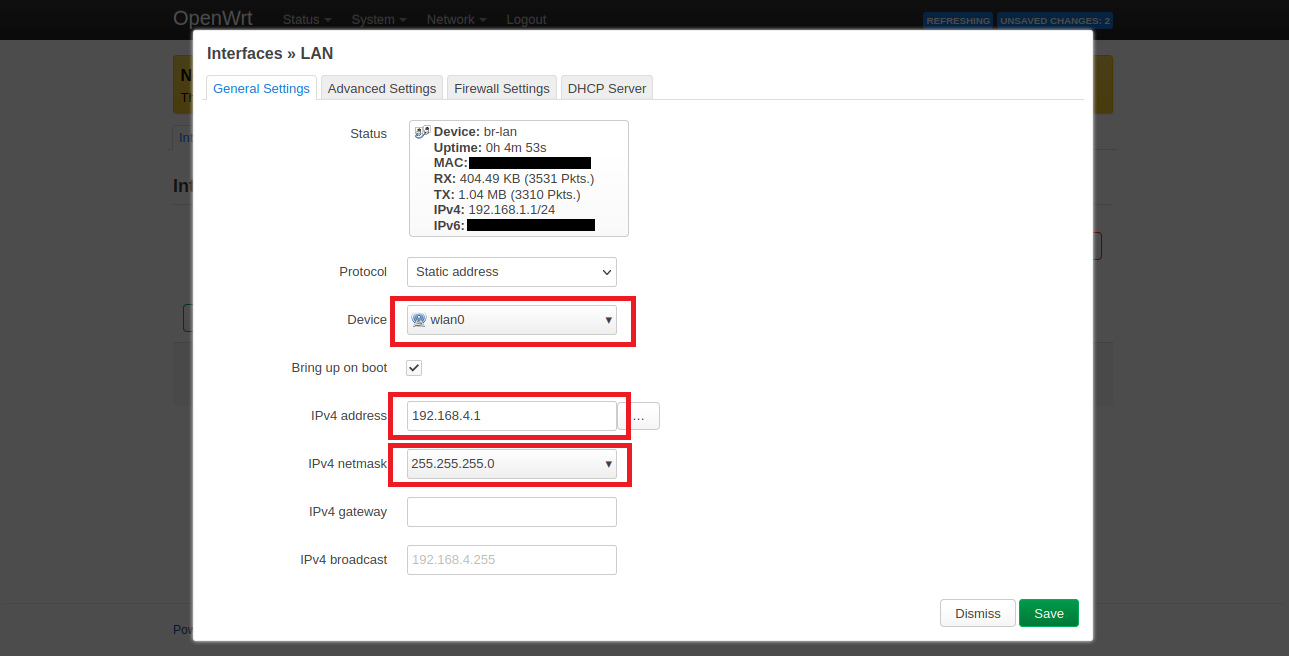The width and height of the screenshot is (1289, 656).
Task: Switch to the DHCP Server tab
Action: pos(607,88)
